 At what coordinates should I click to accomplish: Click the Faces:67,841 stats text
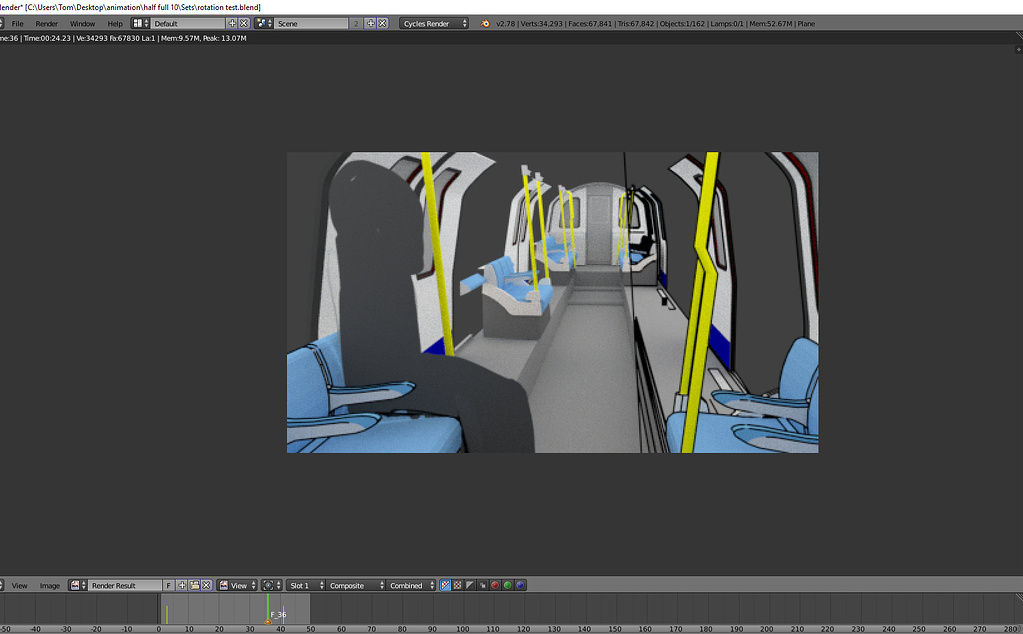pos(590,23)
